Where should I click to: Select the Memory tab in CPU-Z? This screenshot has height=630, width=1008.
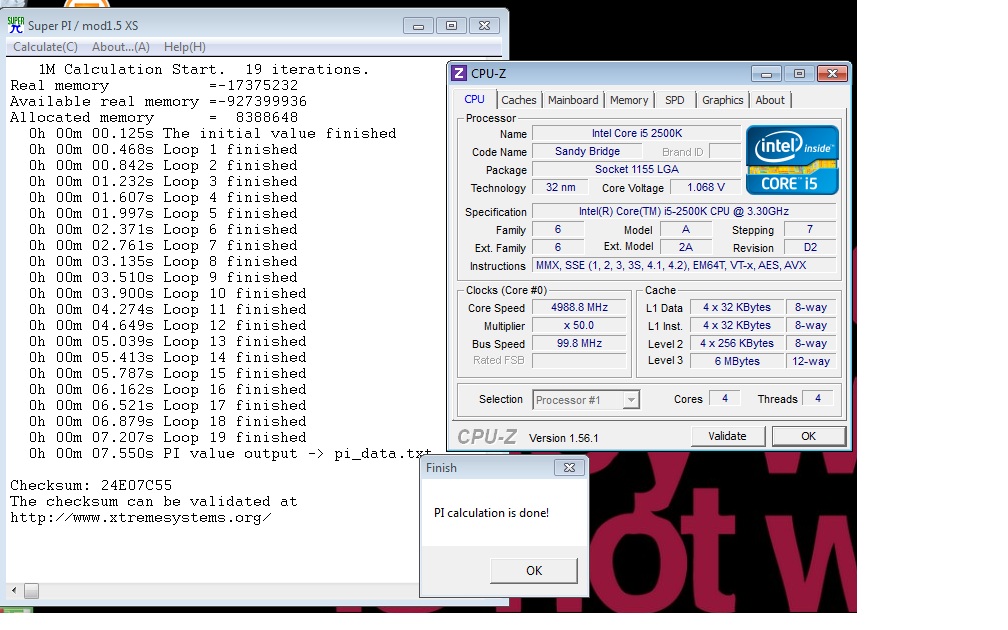pos(629,100)
